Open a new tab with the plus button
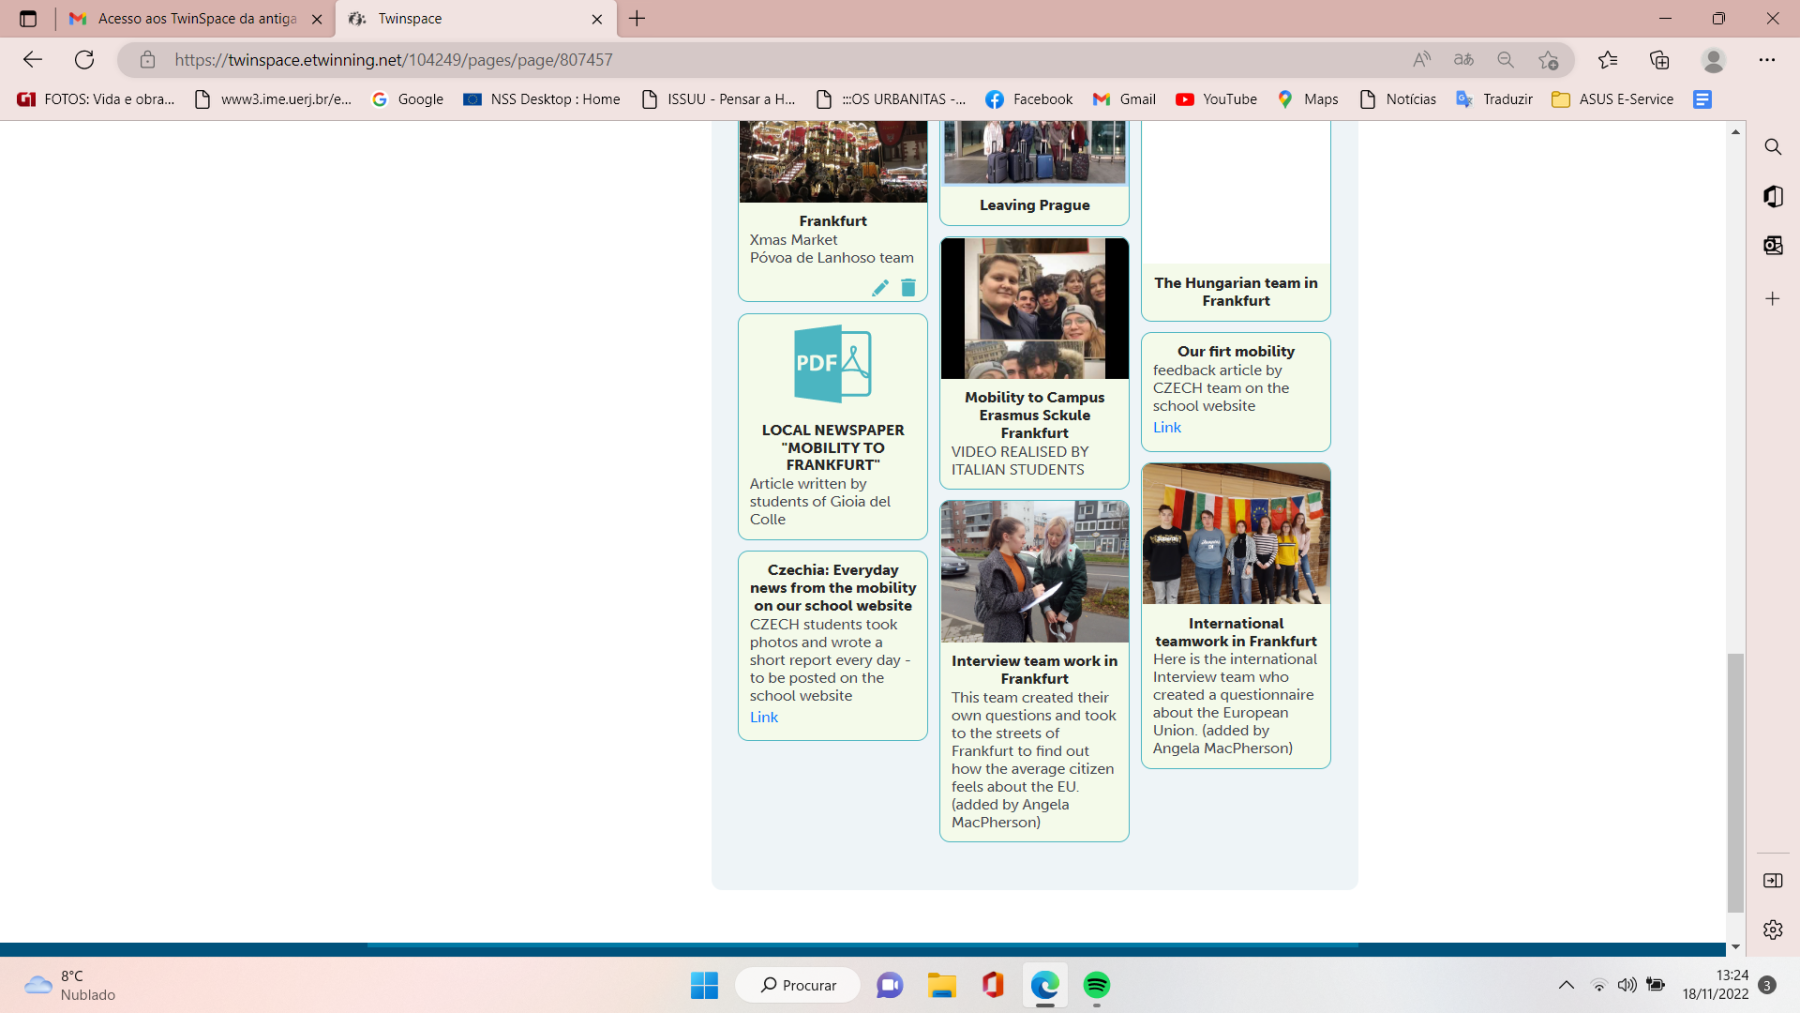 (637, 18)
